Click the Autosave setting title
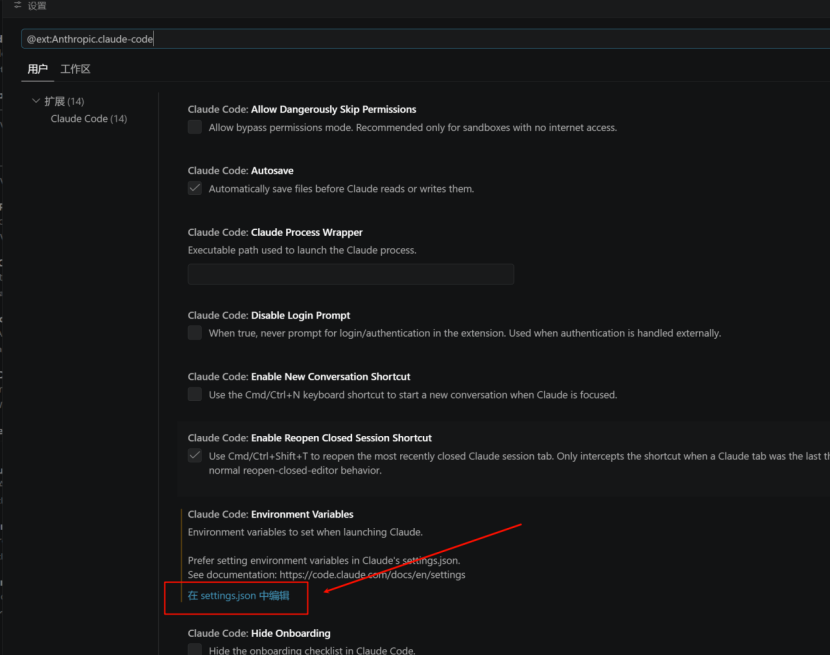The width and height of the screenshot is (830, 655). click(240, 171)
